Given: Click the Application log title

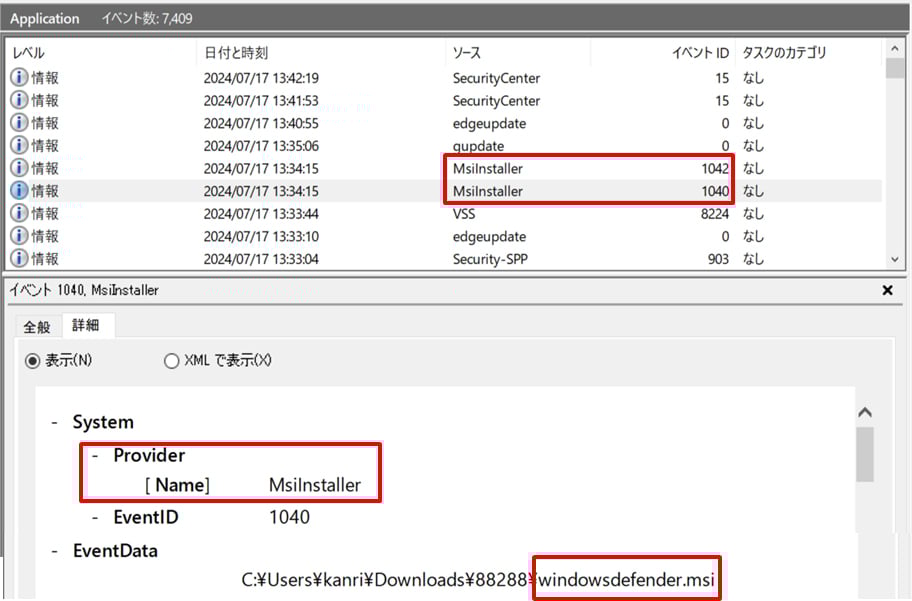Looking at the screenshot, I should point(45,19).
